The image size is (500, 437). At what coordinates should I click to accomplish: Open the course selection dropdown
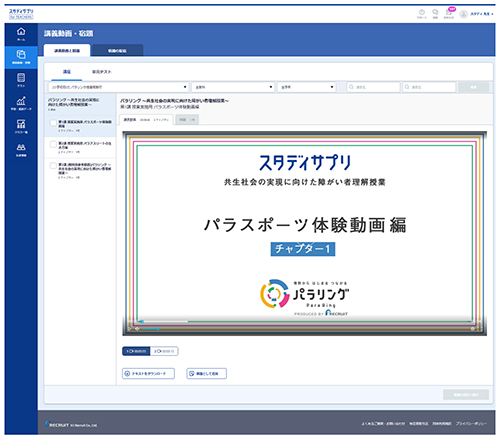point(118,87)
